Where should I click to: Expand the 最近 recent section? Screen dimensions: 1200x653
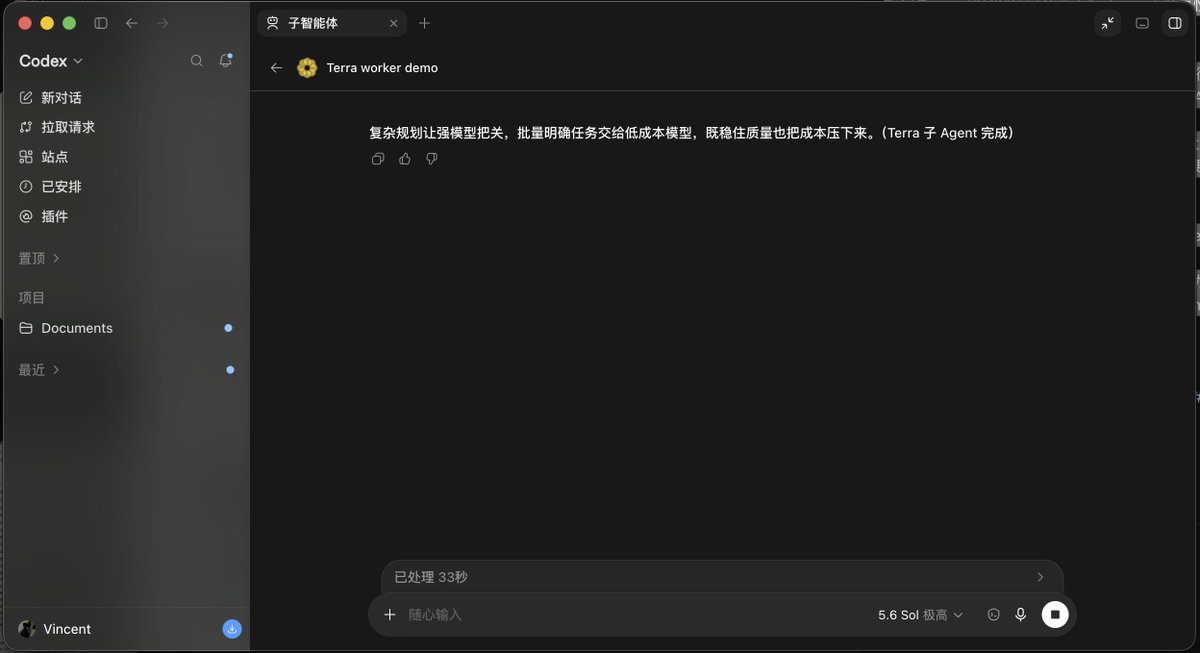pyautogui.click(x=39, y=370)
